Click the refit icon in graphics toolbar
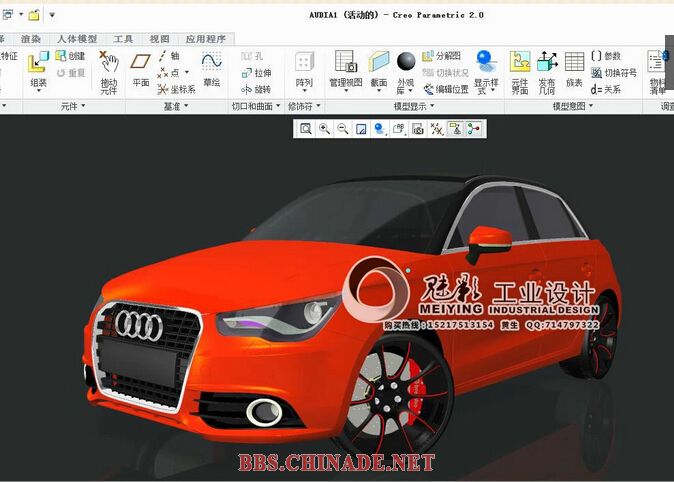Screen dimensions: 674x482 click(x=306, y=129)
